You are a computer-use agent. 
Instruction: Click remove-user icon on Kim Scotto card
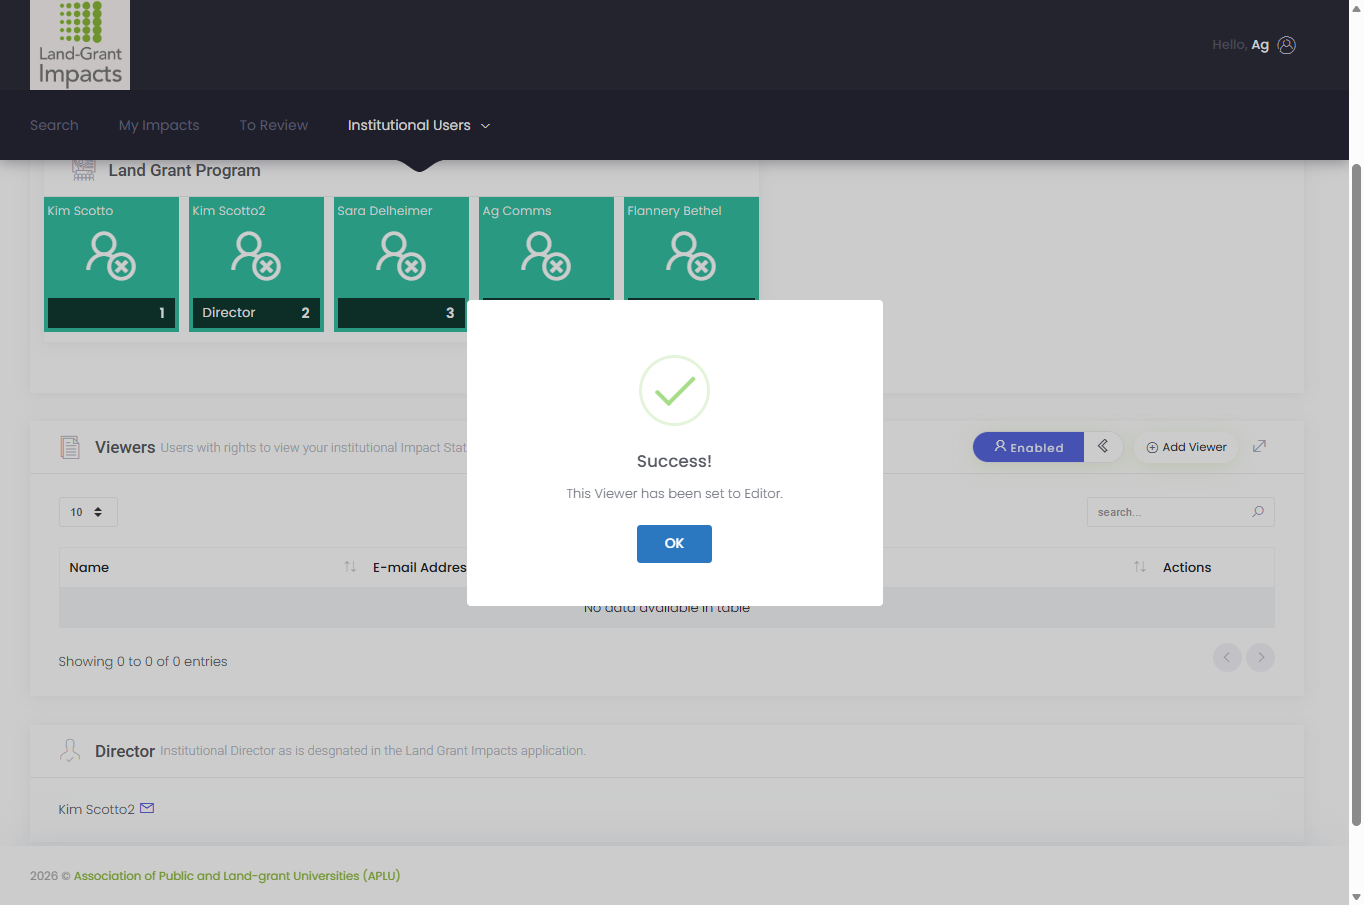(x=111, y=256)
